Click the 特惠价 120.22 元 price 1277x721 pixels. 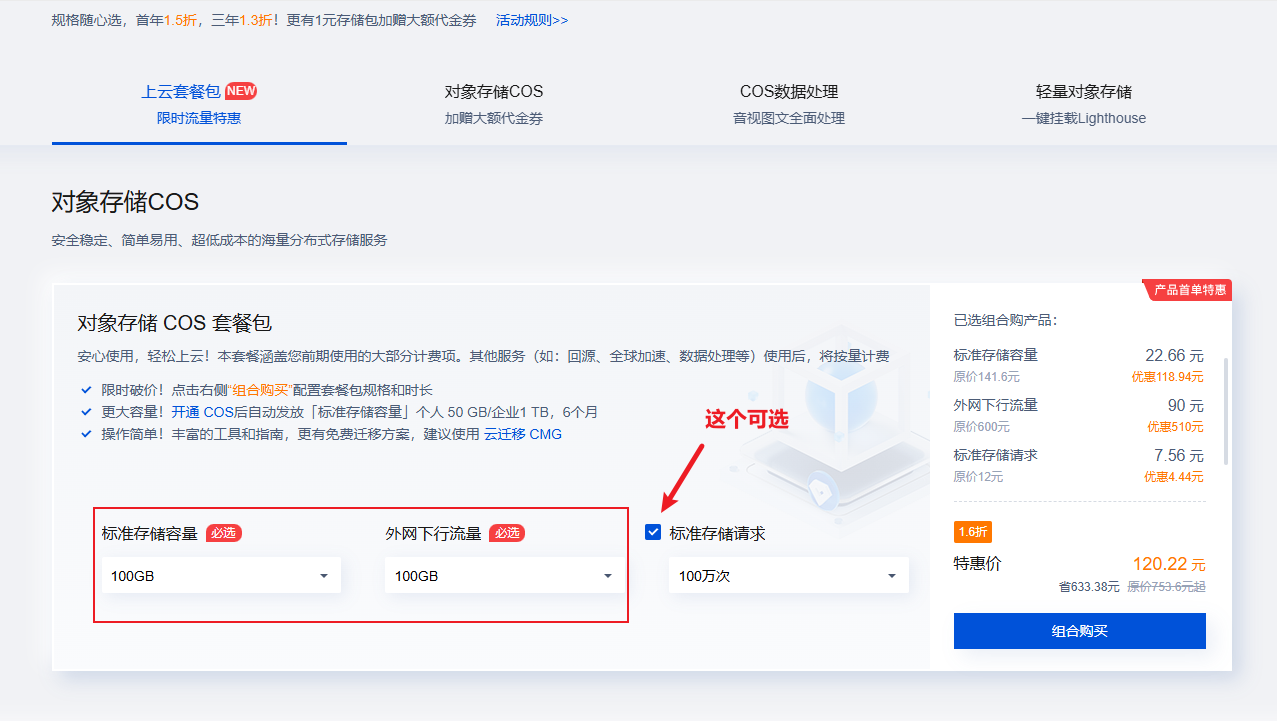[1169, 565]
